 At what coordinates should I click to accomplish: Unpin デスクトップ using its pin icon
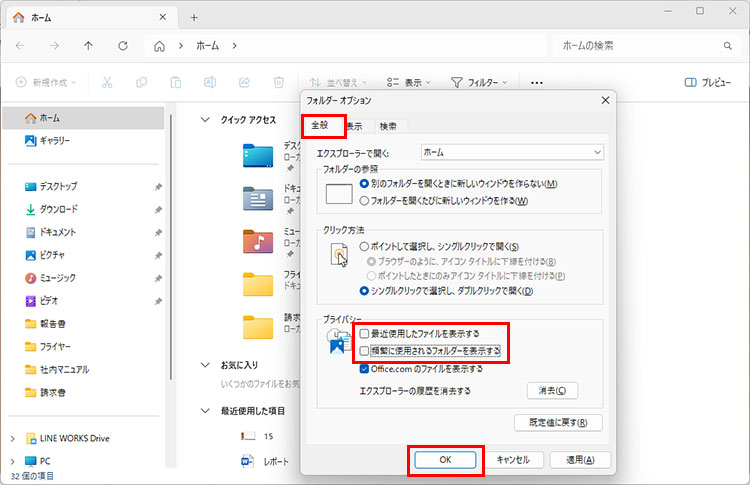point(158,187)
